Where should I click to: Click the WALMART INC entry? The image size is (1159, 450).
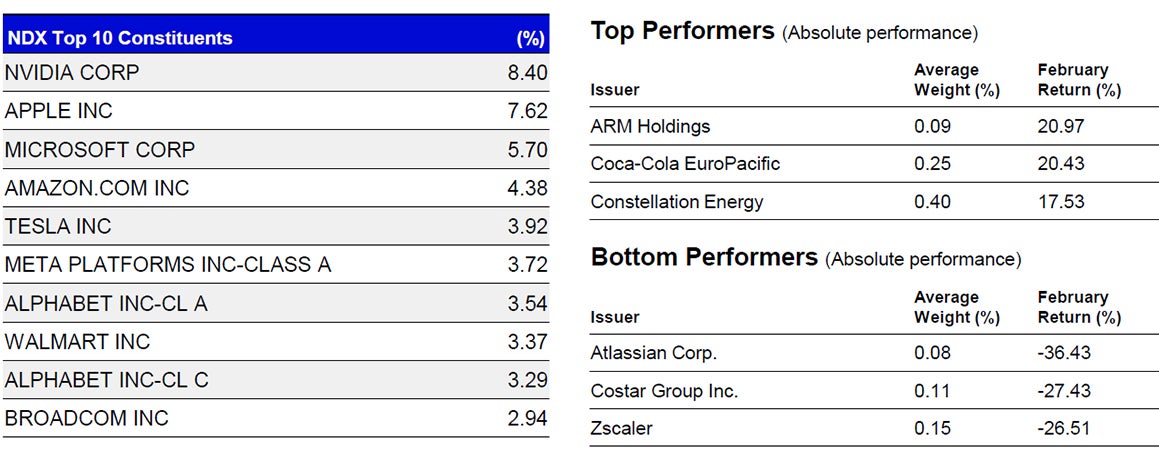(x=77, y=342)
